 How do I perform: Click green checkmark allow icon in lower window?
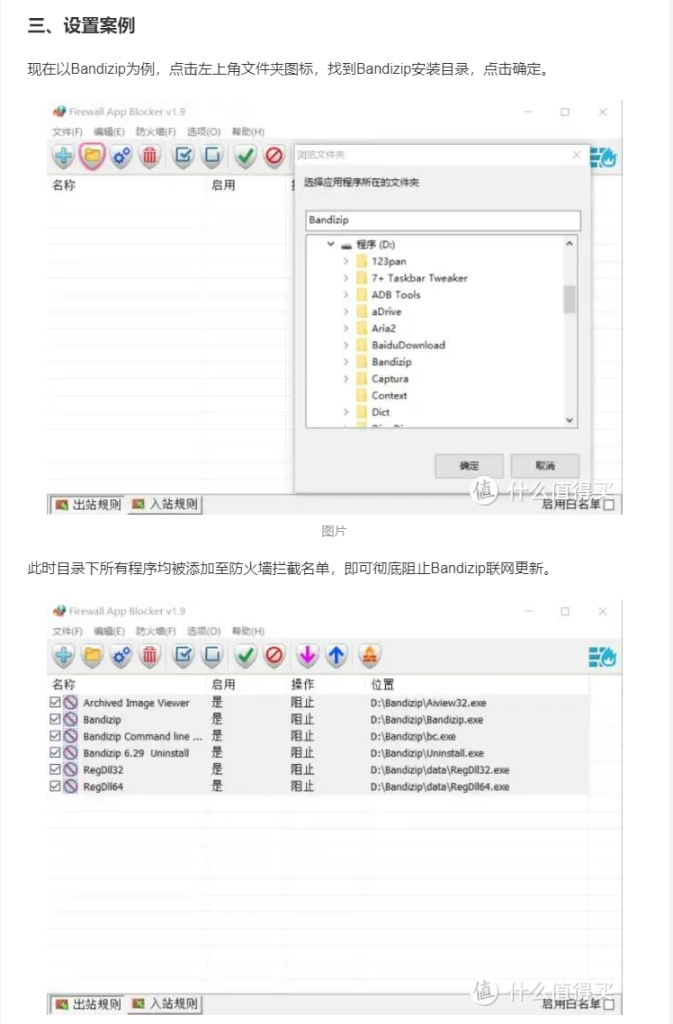click(244, 656)
